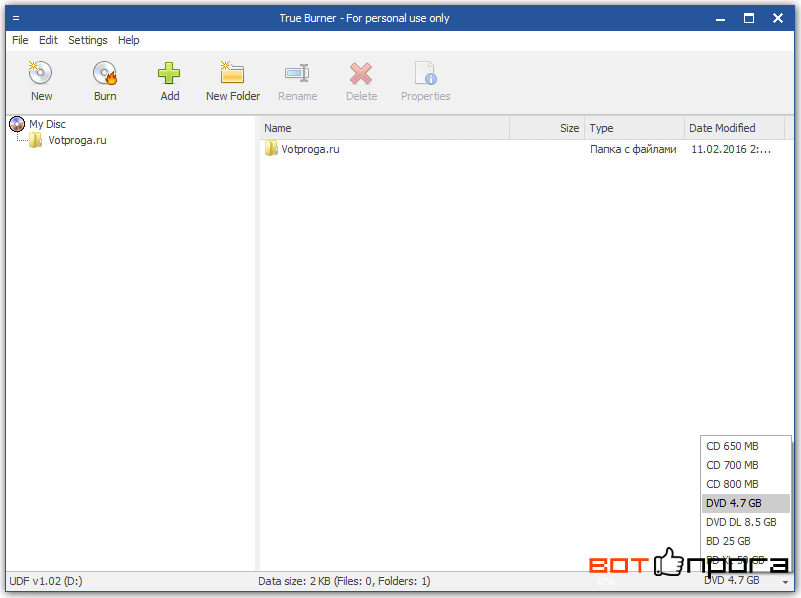Sort the list by Name column

click(385, 128)
